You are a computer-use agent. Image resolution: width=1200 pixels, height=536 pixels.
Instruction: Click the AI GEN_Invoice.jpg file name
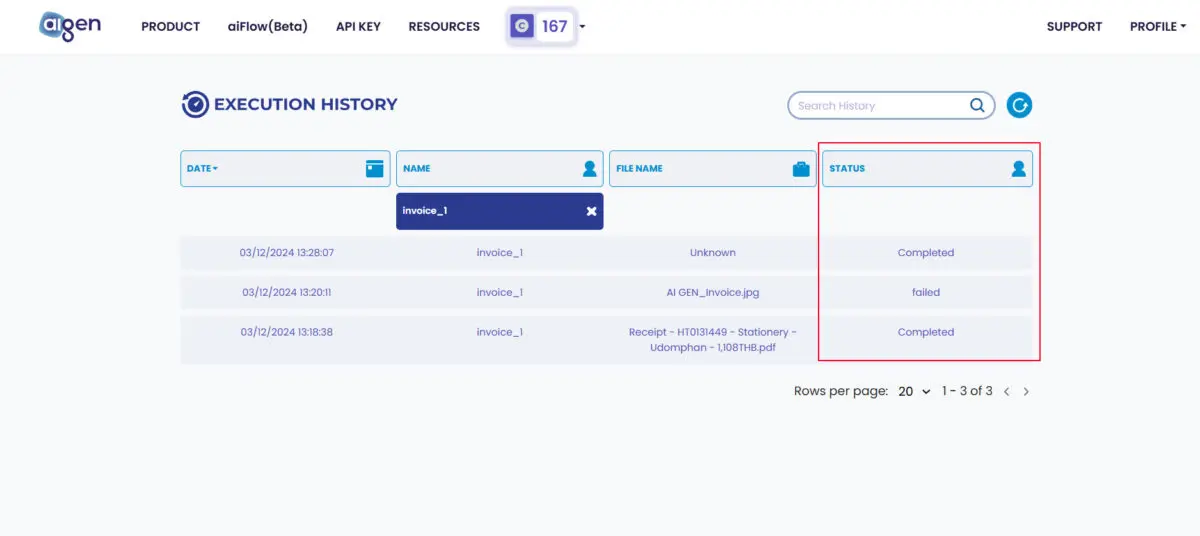click(x=713, y=292)
